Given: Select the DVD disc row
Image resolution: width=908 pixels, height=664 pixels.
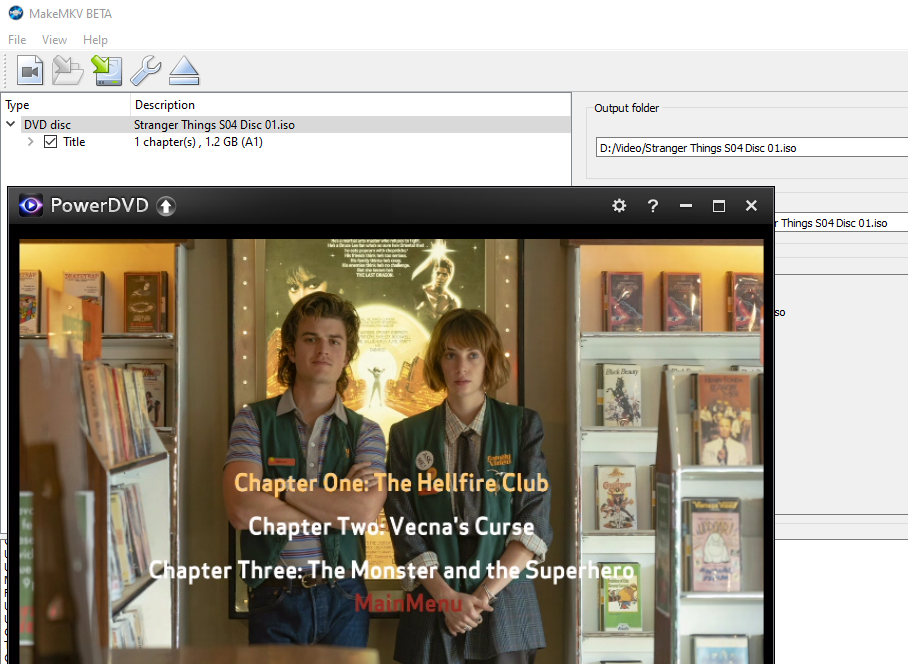Looking at the screenshot, I should click(x=285, y=124).
